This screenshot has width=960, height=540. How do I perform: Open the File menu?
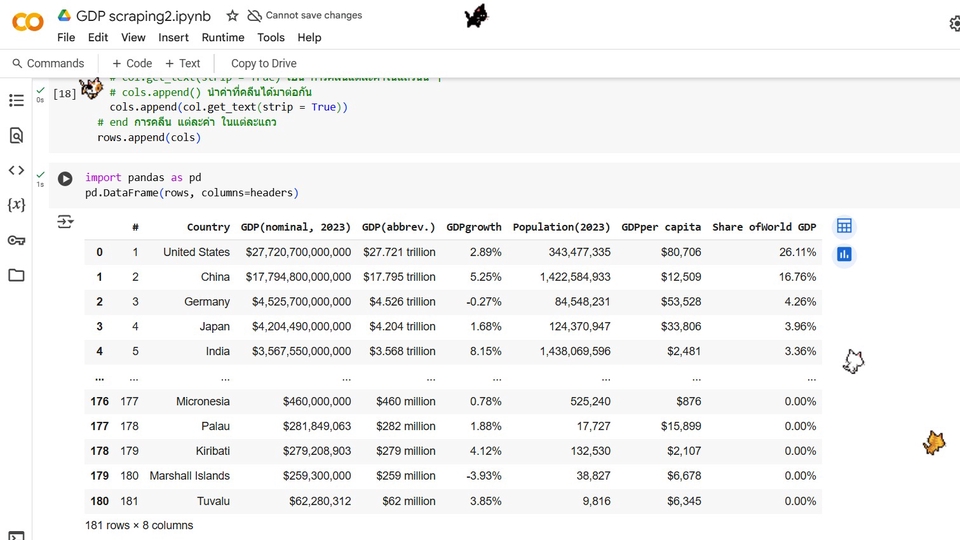[66, 37]
